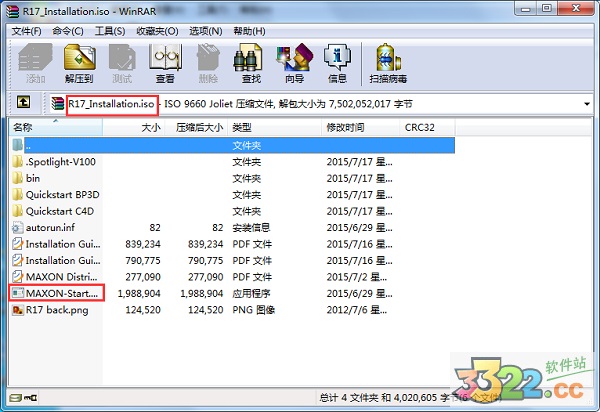The image size is (600, 412).
Task: Select the bin folder icon
Action: [17, 178]
